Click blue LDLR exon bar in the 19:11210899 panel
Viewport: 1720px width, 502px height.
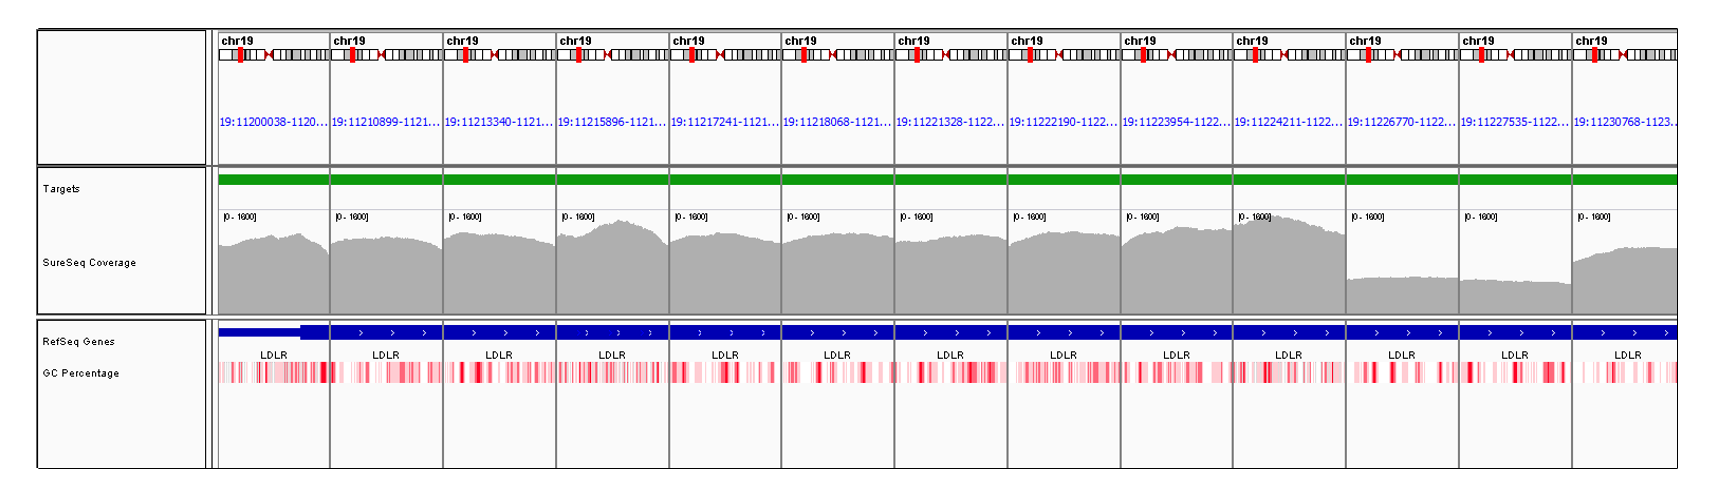[386, 333]
